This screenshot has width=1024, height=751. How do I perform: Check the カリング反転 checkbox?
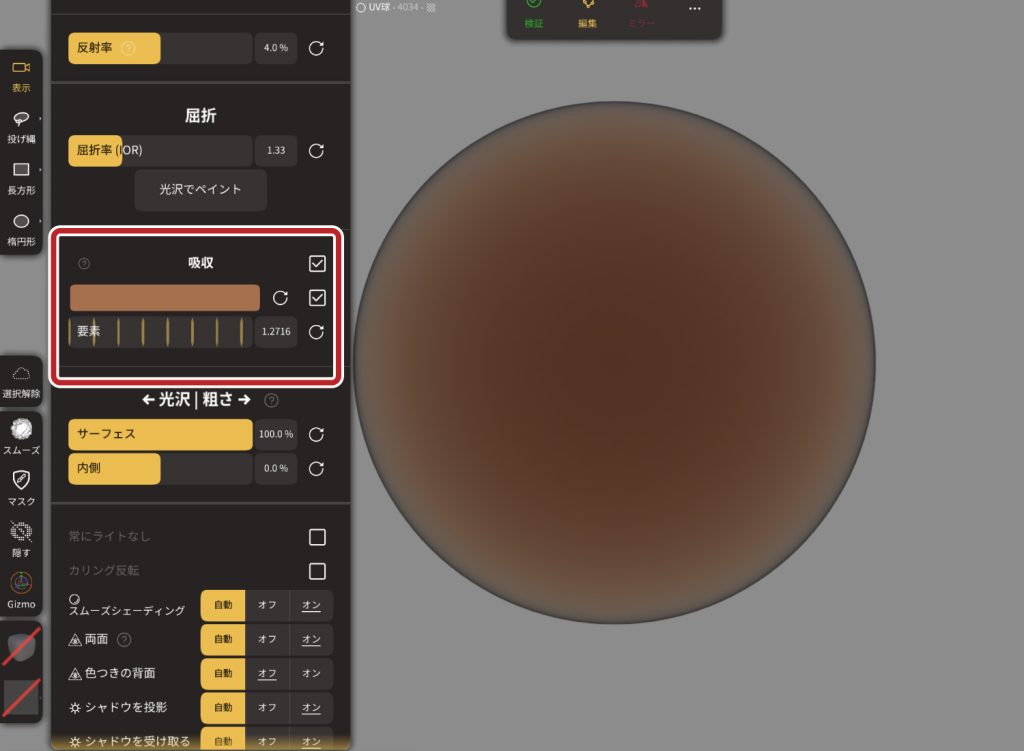point(317,571)
